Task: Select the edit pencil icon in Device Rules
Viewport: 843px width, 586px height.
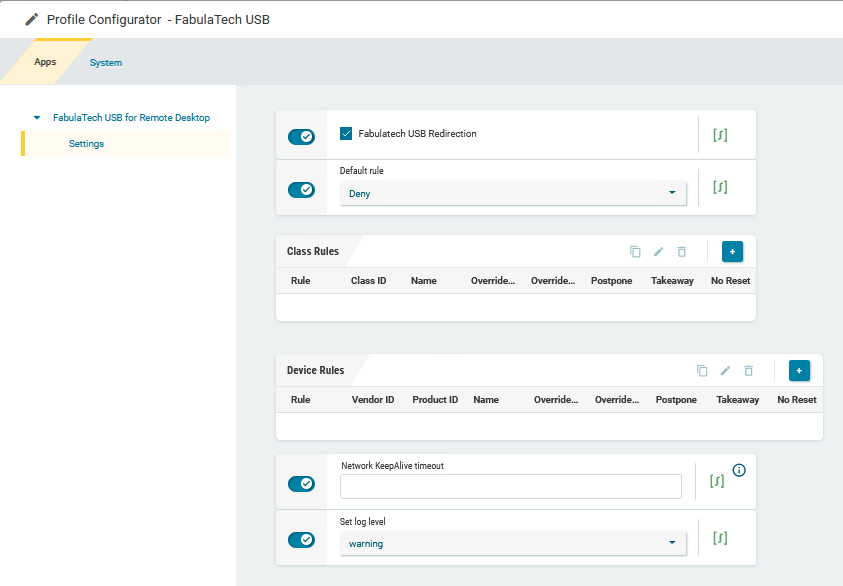Action: tap(724, 370)
